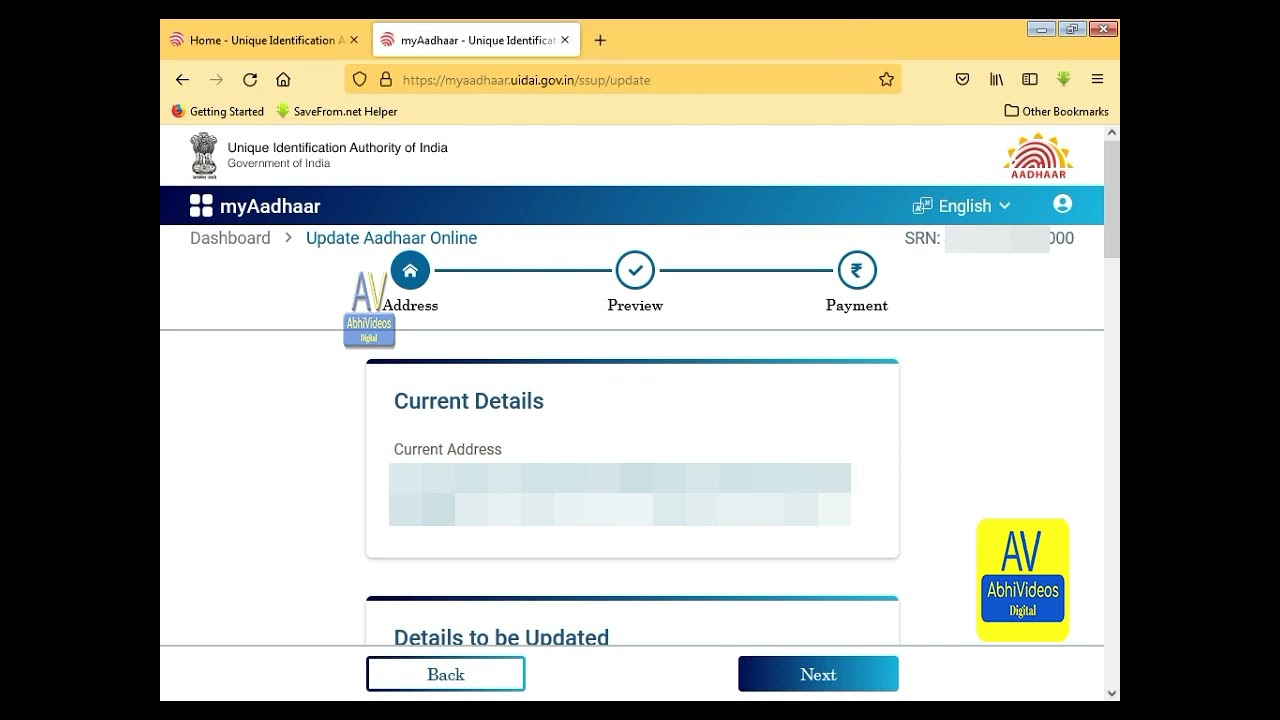Click the Back button
This screenshot has width=1280, height=720.
[x=446, y=674]
